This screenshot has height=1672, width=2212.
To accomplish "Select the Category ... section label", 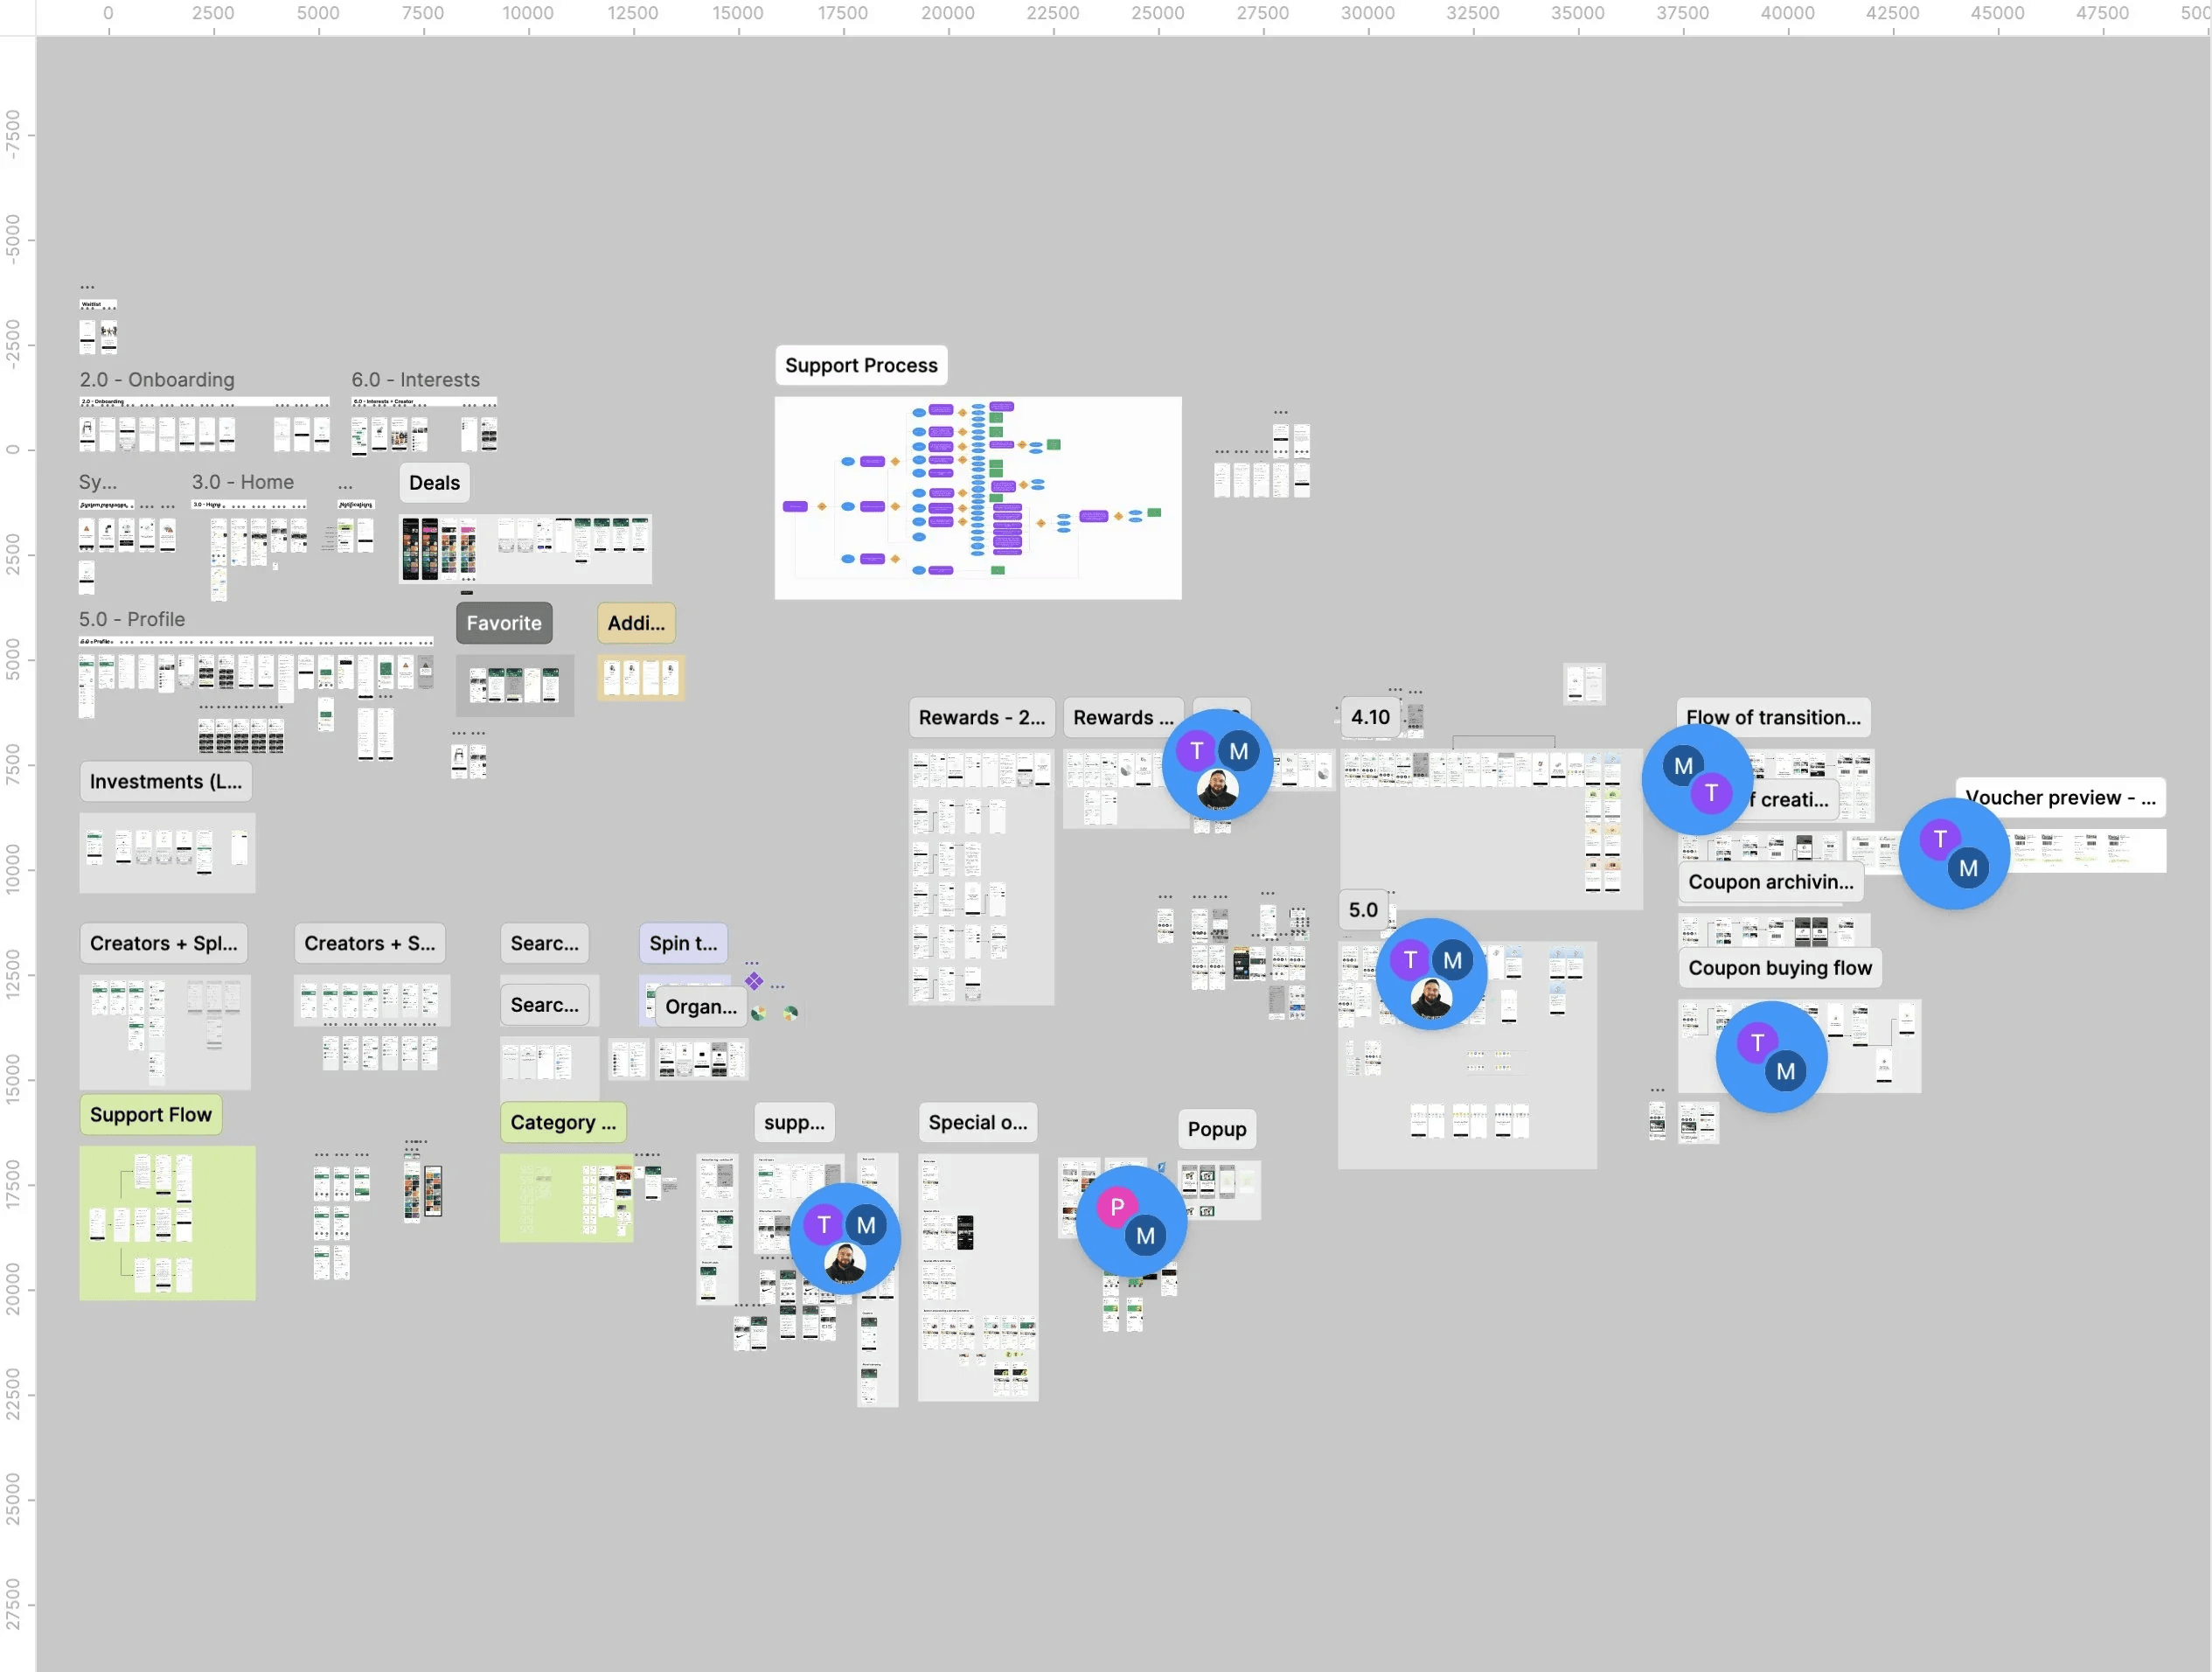I will (x=563, y=1123).
